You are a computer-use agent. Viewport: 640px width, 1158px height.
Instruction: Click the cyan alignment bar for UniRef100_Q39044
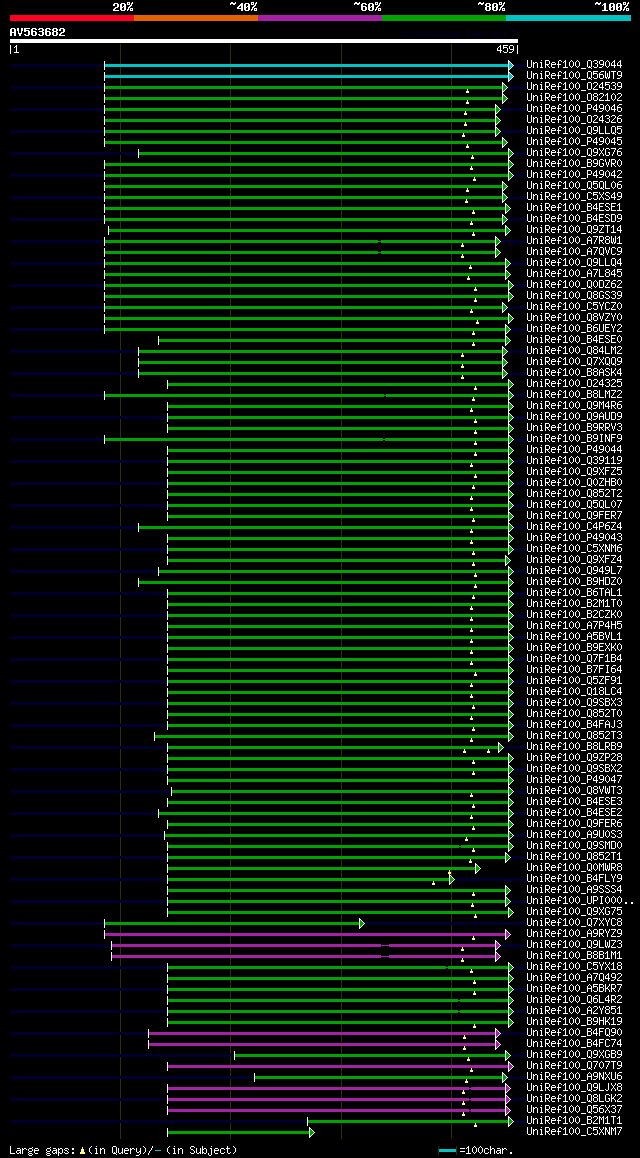pyautogui.click(x=309, y=65)
